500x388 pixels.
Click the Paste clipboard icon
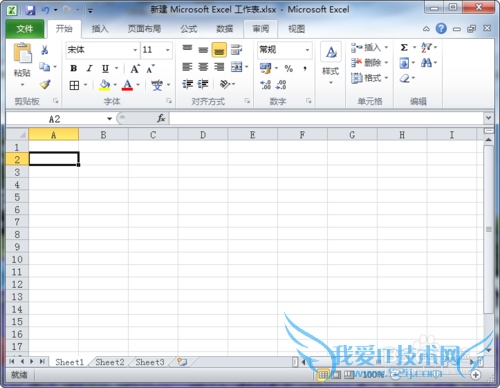(x=22, y=53)
